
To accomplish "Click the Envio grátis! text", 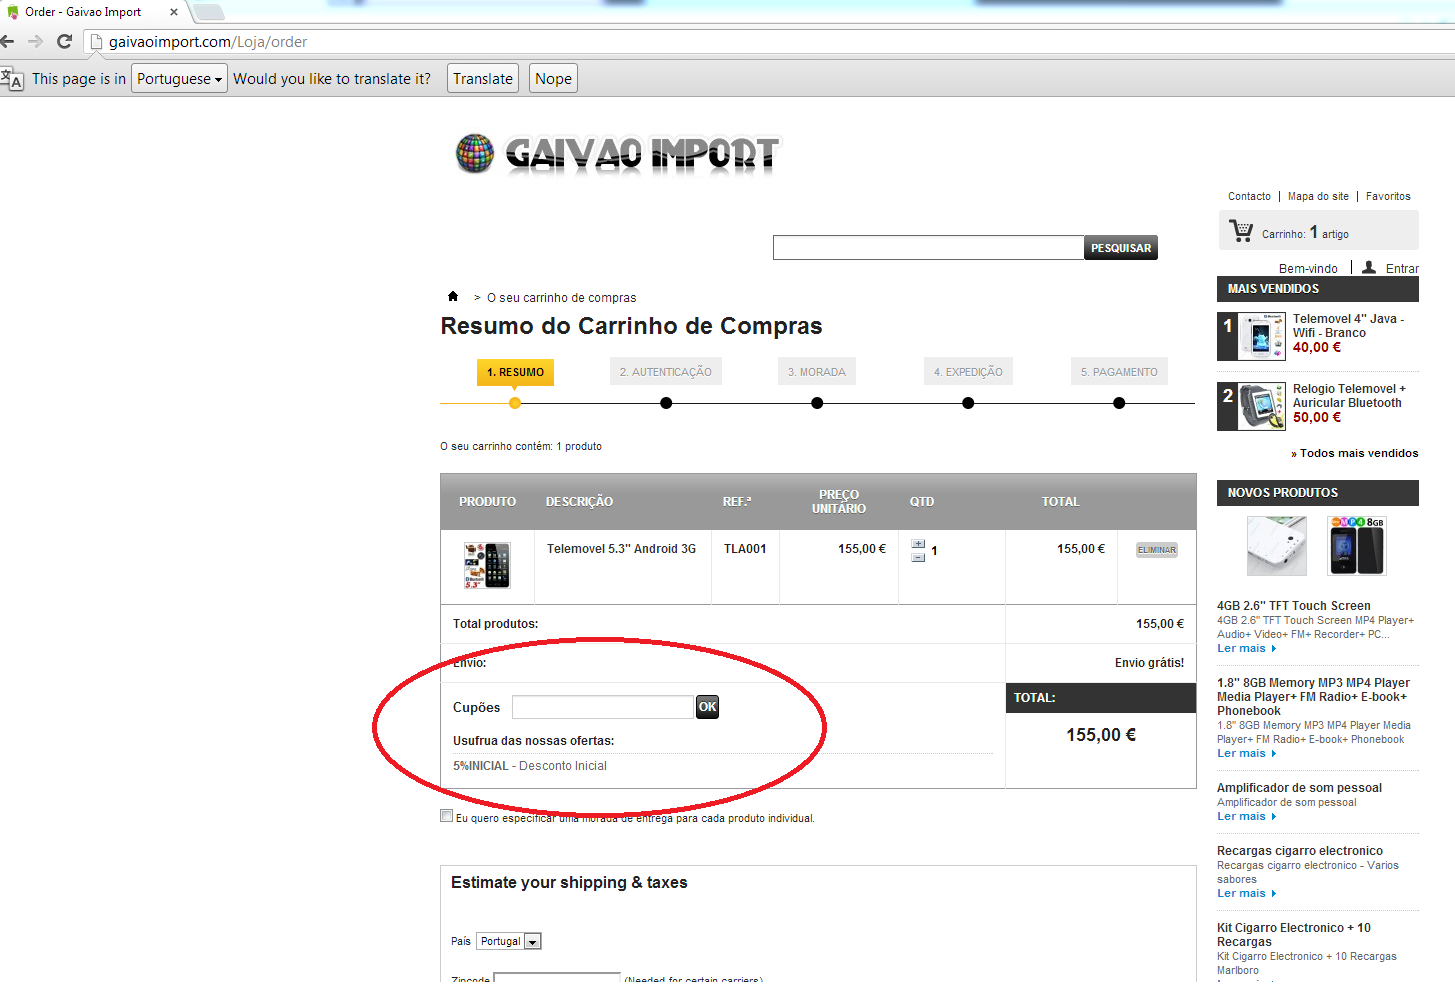I will 1149,663.
